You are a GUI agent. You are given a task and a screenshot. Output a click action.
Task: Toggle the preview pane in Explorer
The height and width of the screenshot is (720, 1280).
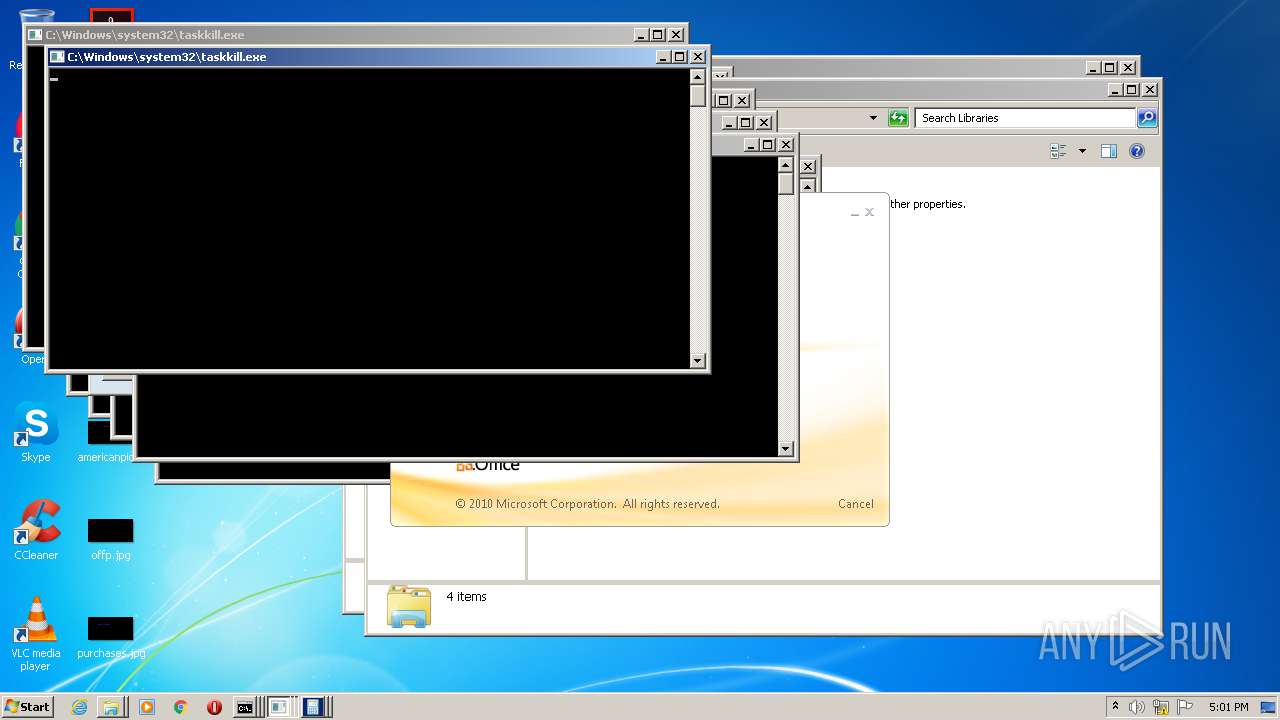pyautogui.click(x=1108, y=151)
